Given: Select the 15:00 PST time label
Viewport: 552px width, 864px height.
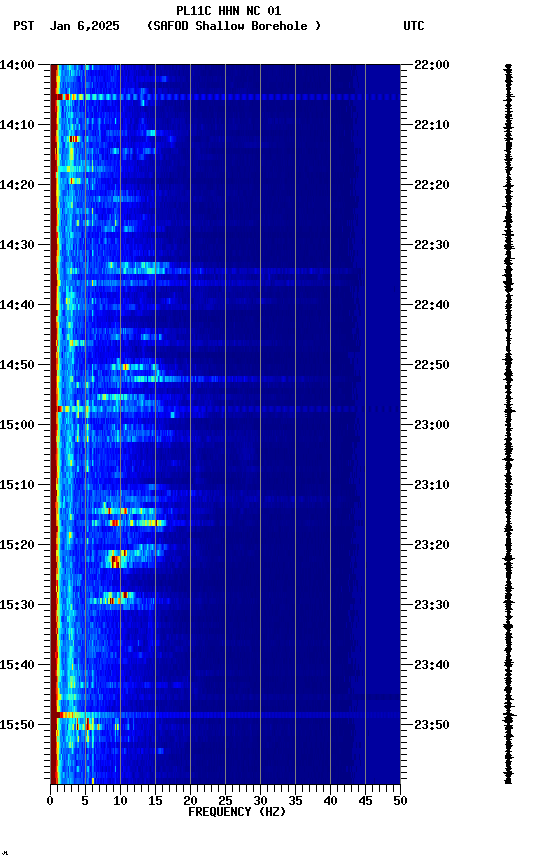Looking at the screenshot, I should (x=17, y=425).
